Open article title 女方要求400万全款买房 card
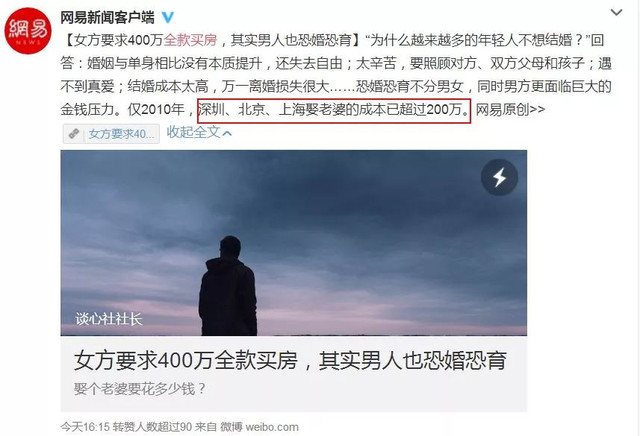640x436 pixels. [290, 361]
